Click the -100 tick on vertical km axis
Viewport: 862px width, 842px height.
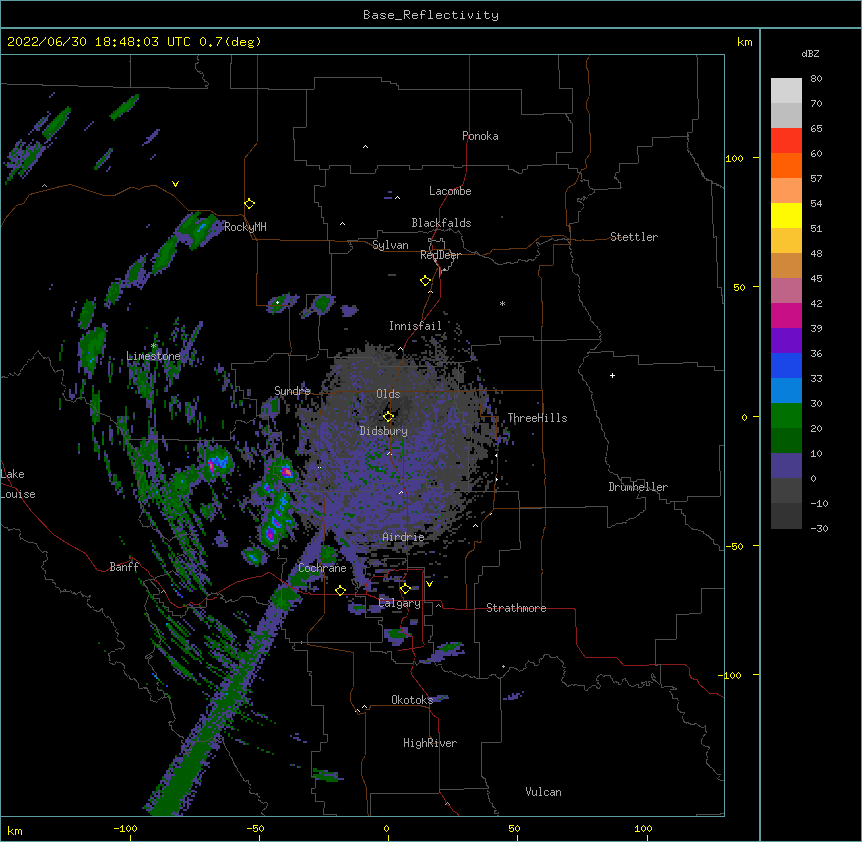tap(731, 675)
